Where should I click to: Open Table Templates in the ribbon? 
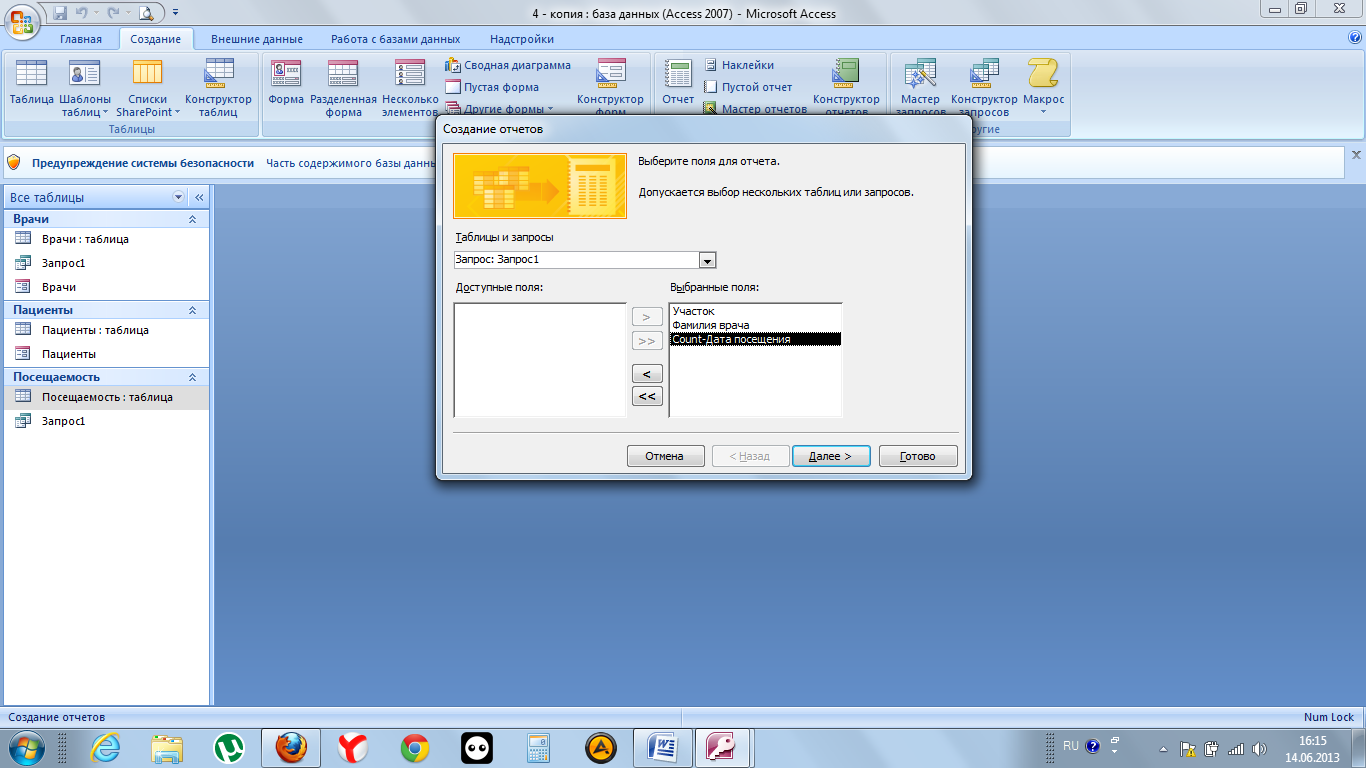pos(85,88)
